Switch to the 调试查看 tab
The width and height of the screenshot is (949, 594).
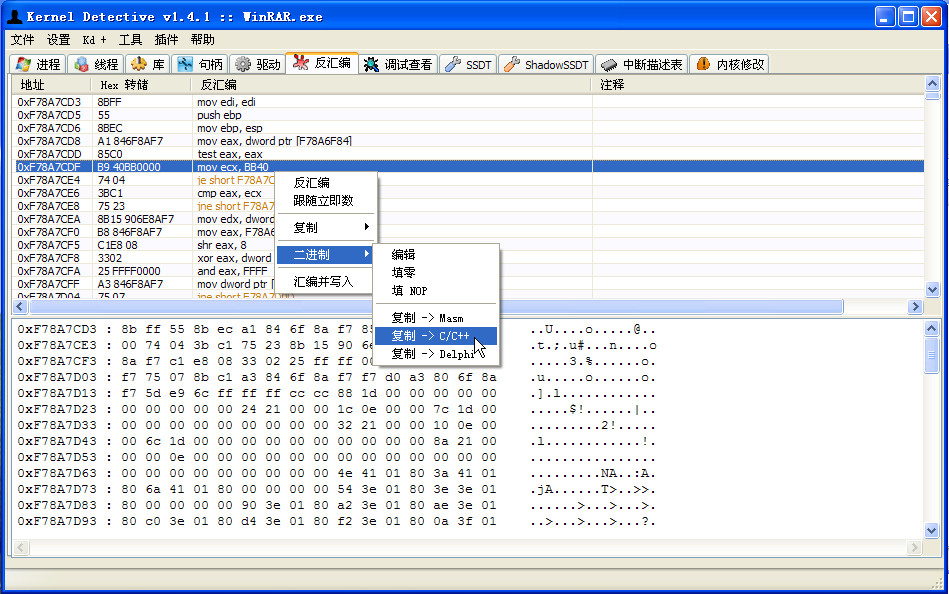point(398,64)
